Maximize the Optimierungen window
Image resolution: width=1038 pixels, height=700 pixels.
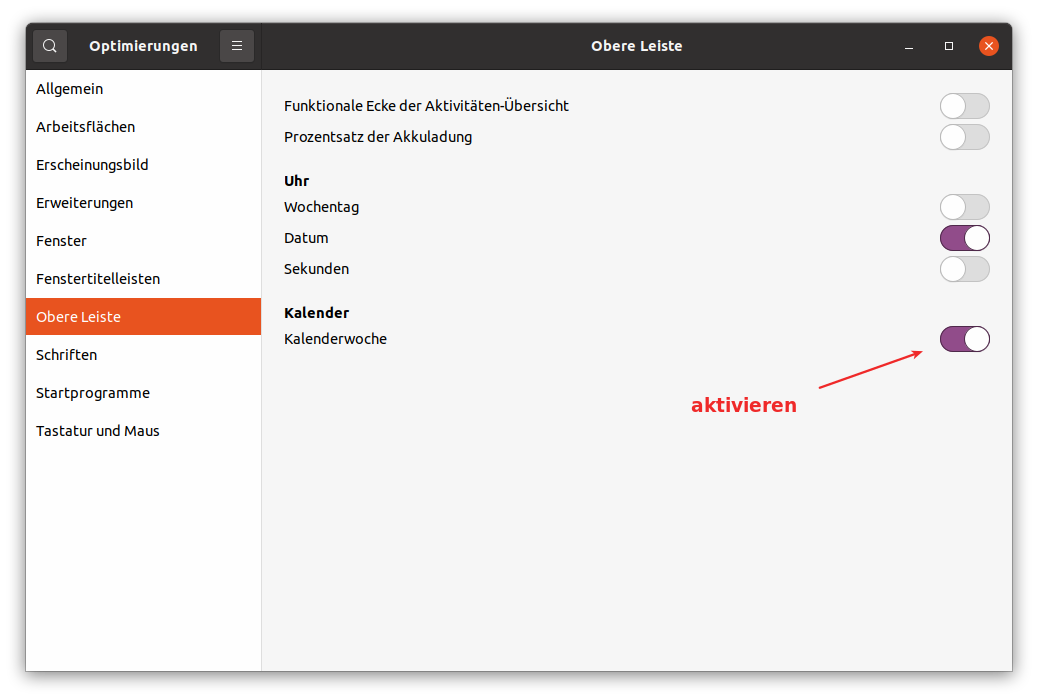pos(949,46)
